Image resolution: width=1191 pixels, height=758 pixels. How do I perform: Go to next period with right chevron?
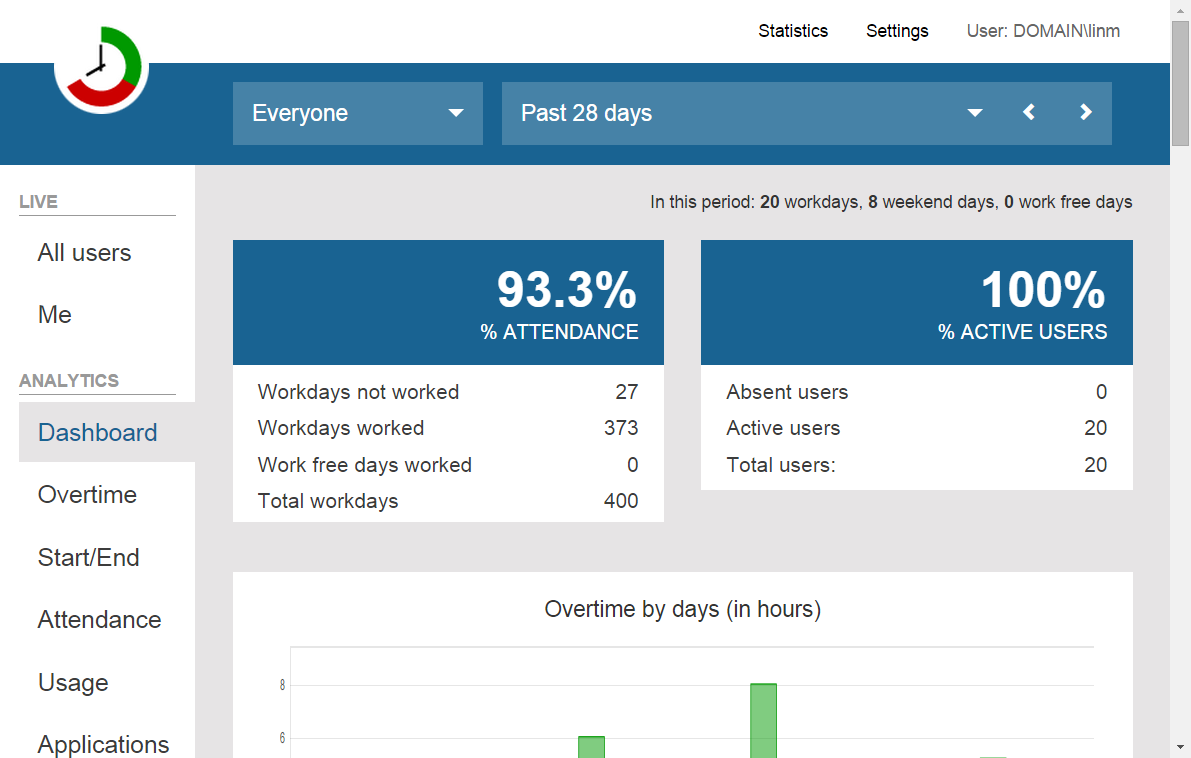(x=1085, y=113)
